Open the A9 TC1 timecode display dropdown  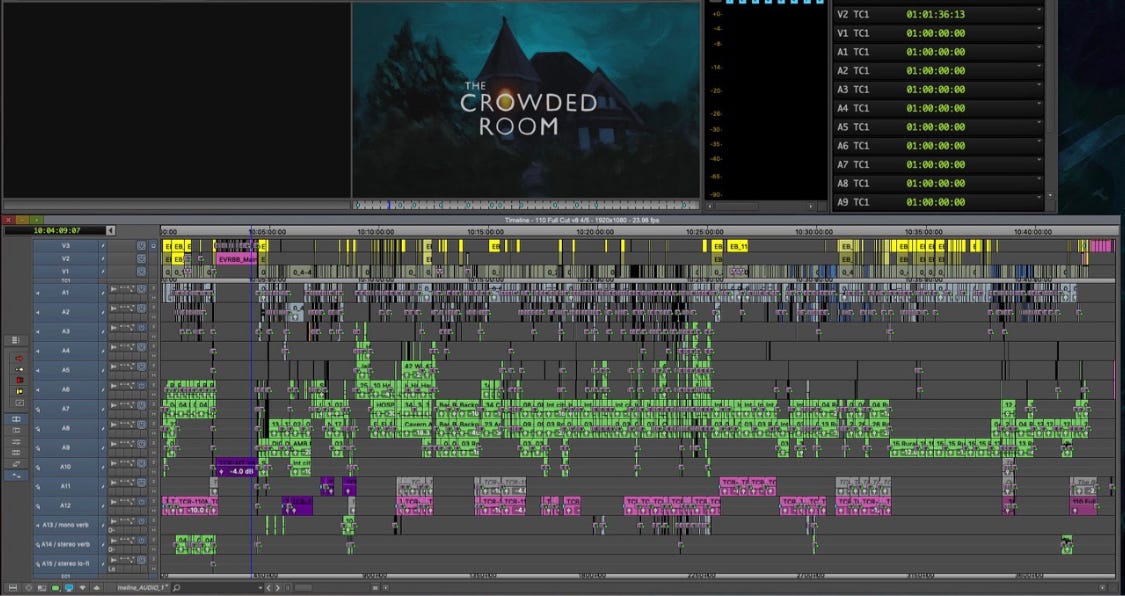pos(1039,197)
